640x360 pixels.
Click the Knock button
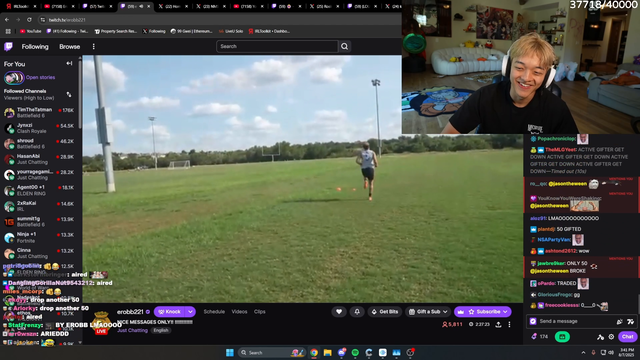click(169, 312)
